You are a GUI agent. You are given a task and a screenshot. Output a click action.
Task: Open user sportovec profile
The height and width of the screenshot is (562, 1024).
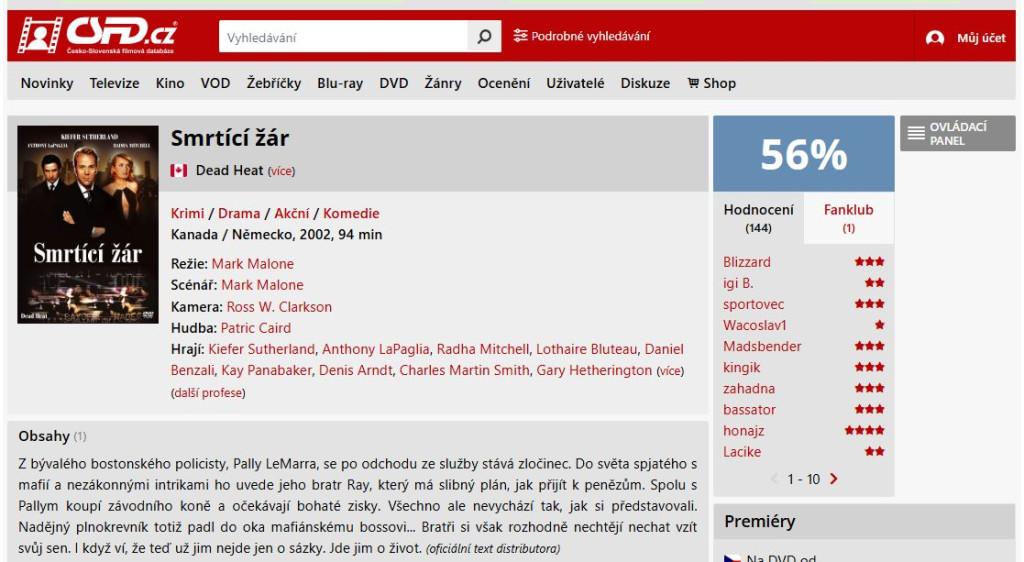tap(754, 304)
